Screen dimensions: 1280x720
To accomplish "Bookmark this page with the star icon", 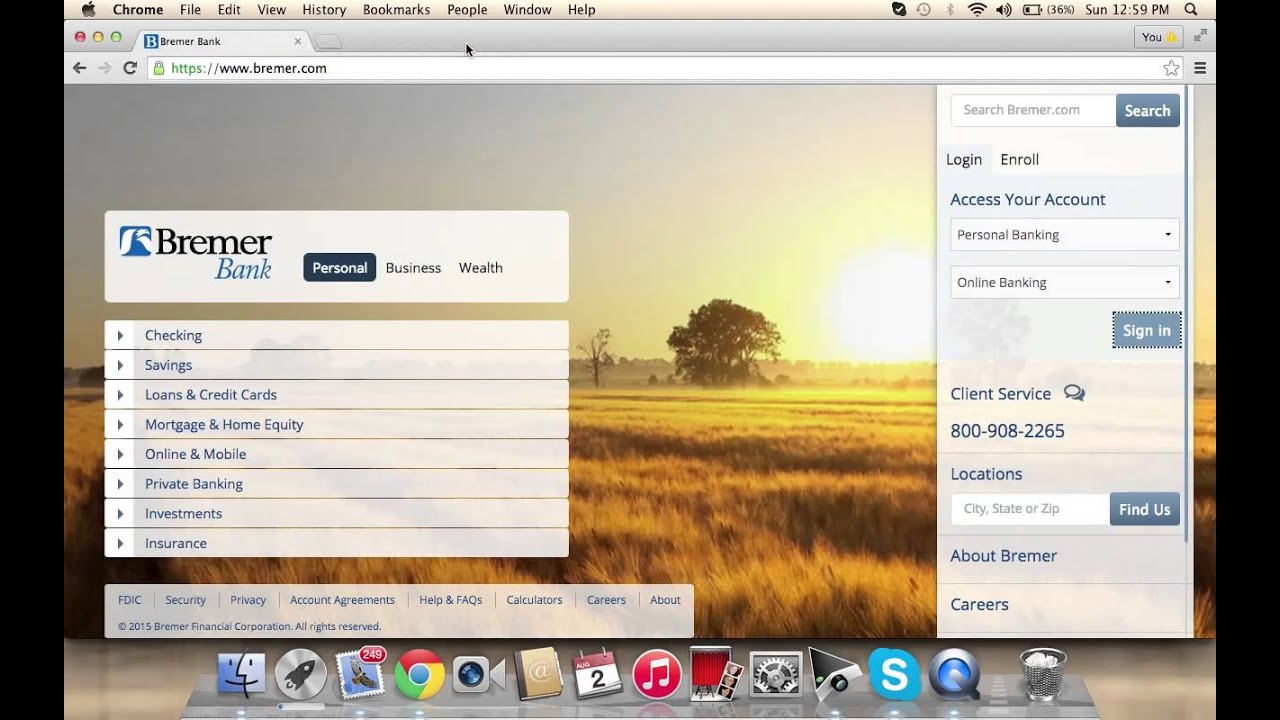I will click(x=1171, y=68).
